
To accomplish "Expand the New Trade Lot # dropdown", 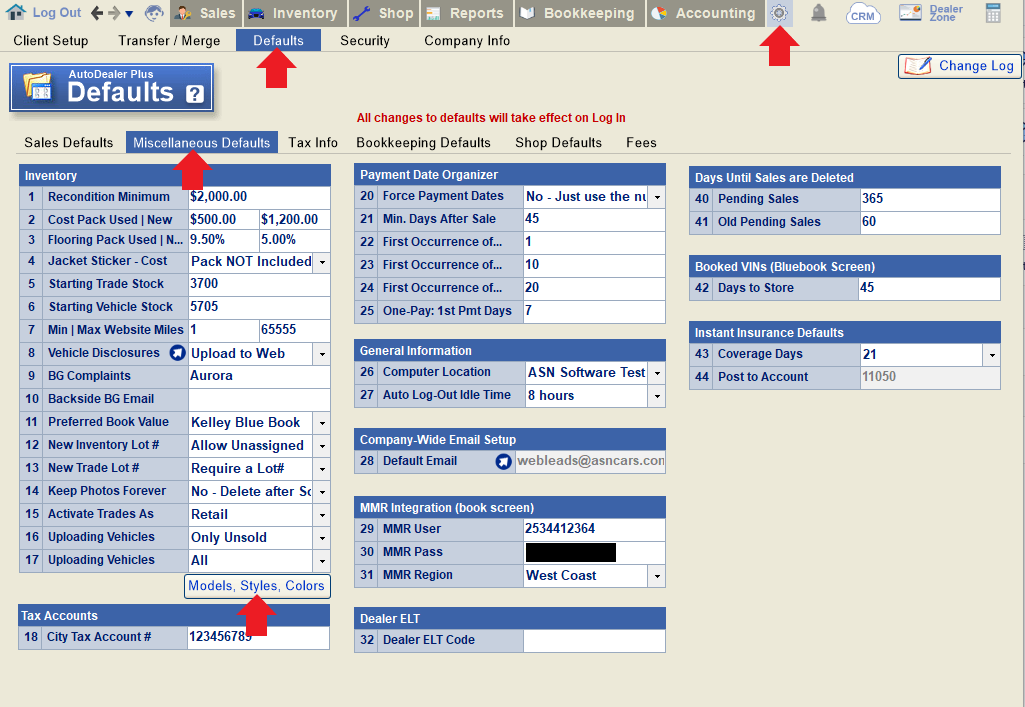I will point(322,469).
